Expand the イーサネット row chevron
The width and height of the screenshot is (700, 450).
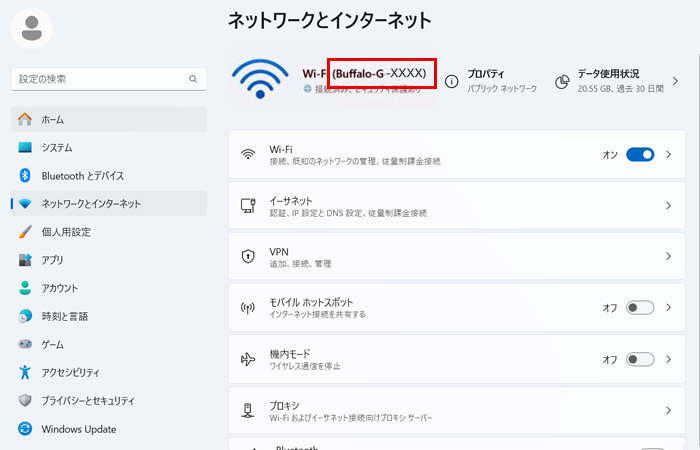point(668,205)
